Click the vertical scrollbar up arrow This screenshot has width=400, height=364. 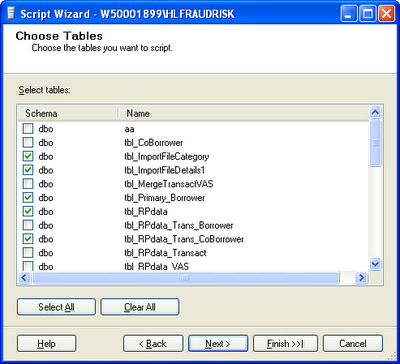375,113
